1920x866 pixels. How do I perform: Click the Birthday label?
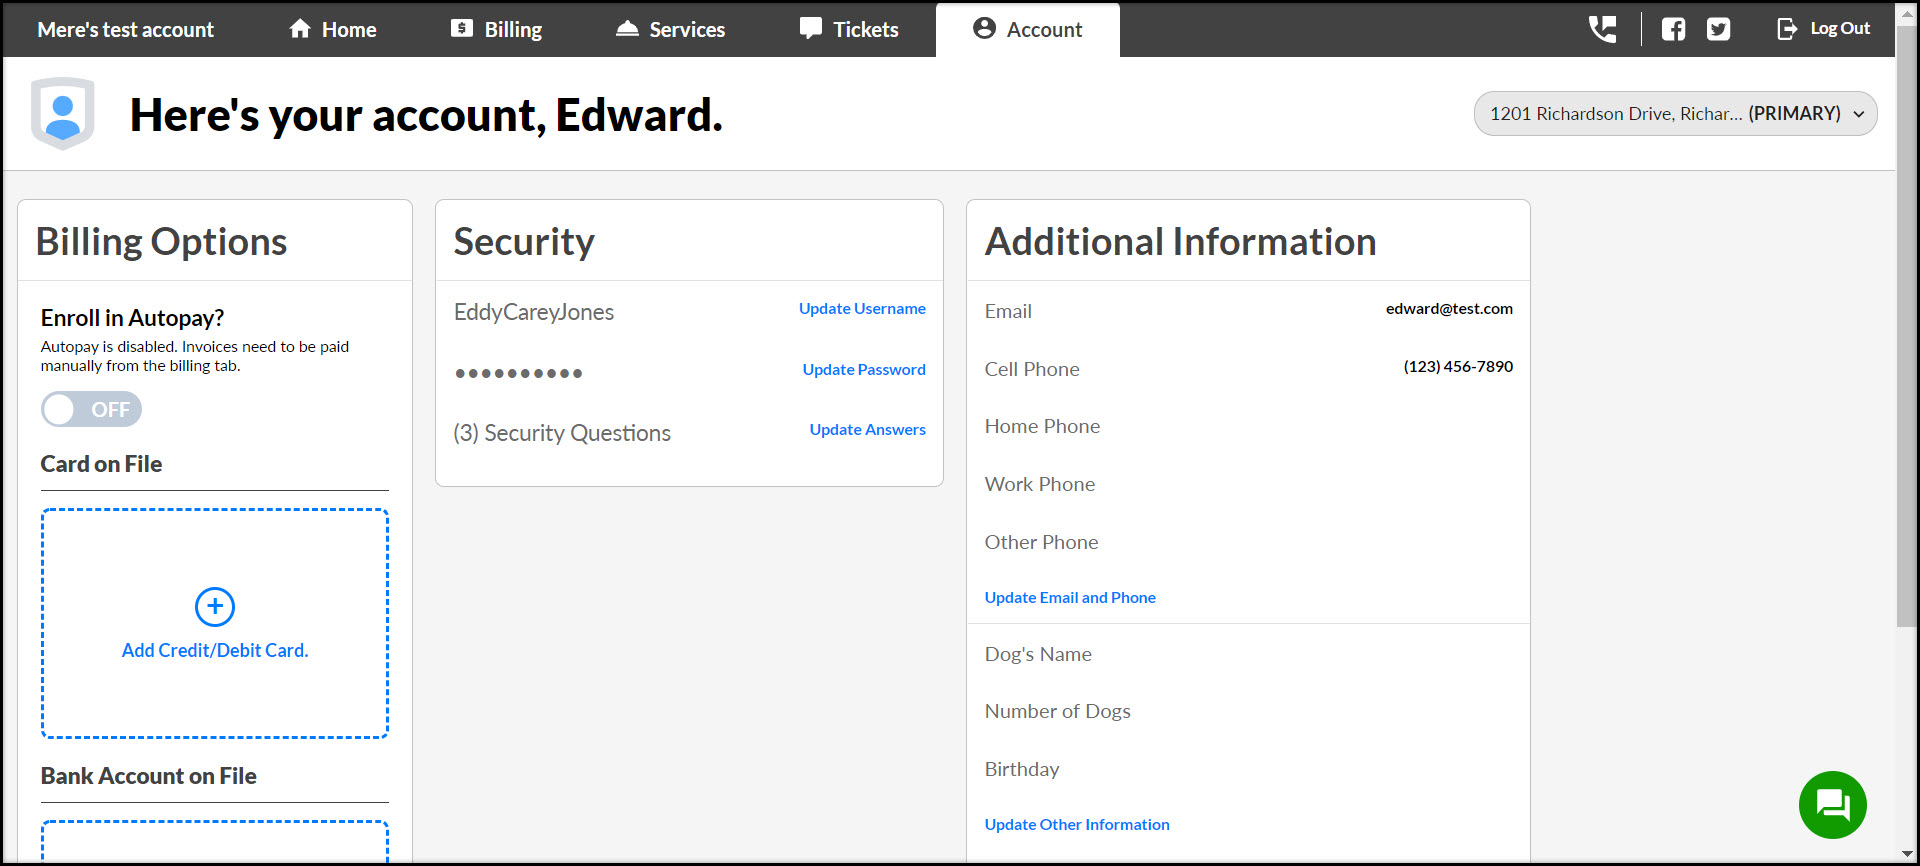click(x=1021, y=770)
